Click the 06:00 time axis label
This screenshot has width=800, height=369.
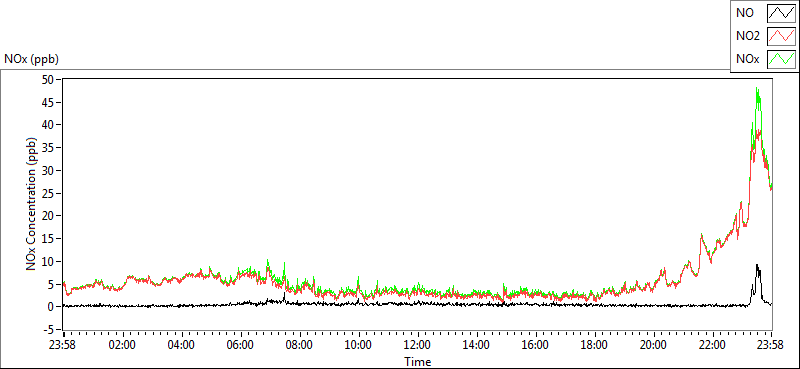point(240,345)
